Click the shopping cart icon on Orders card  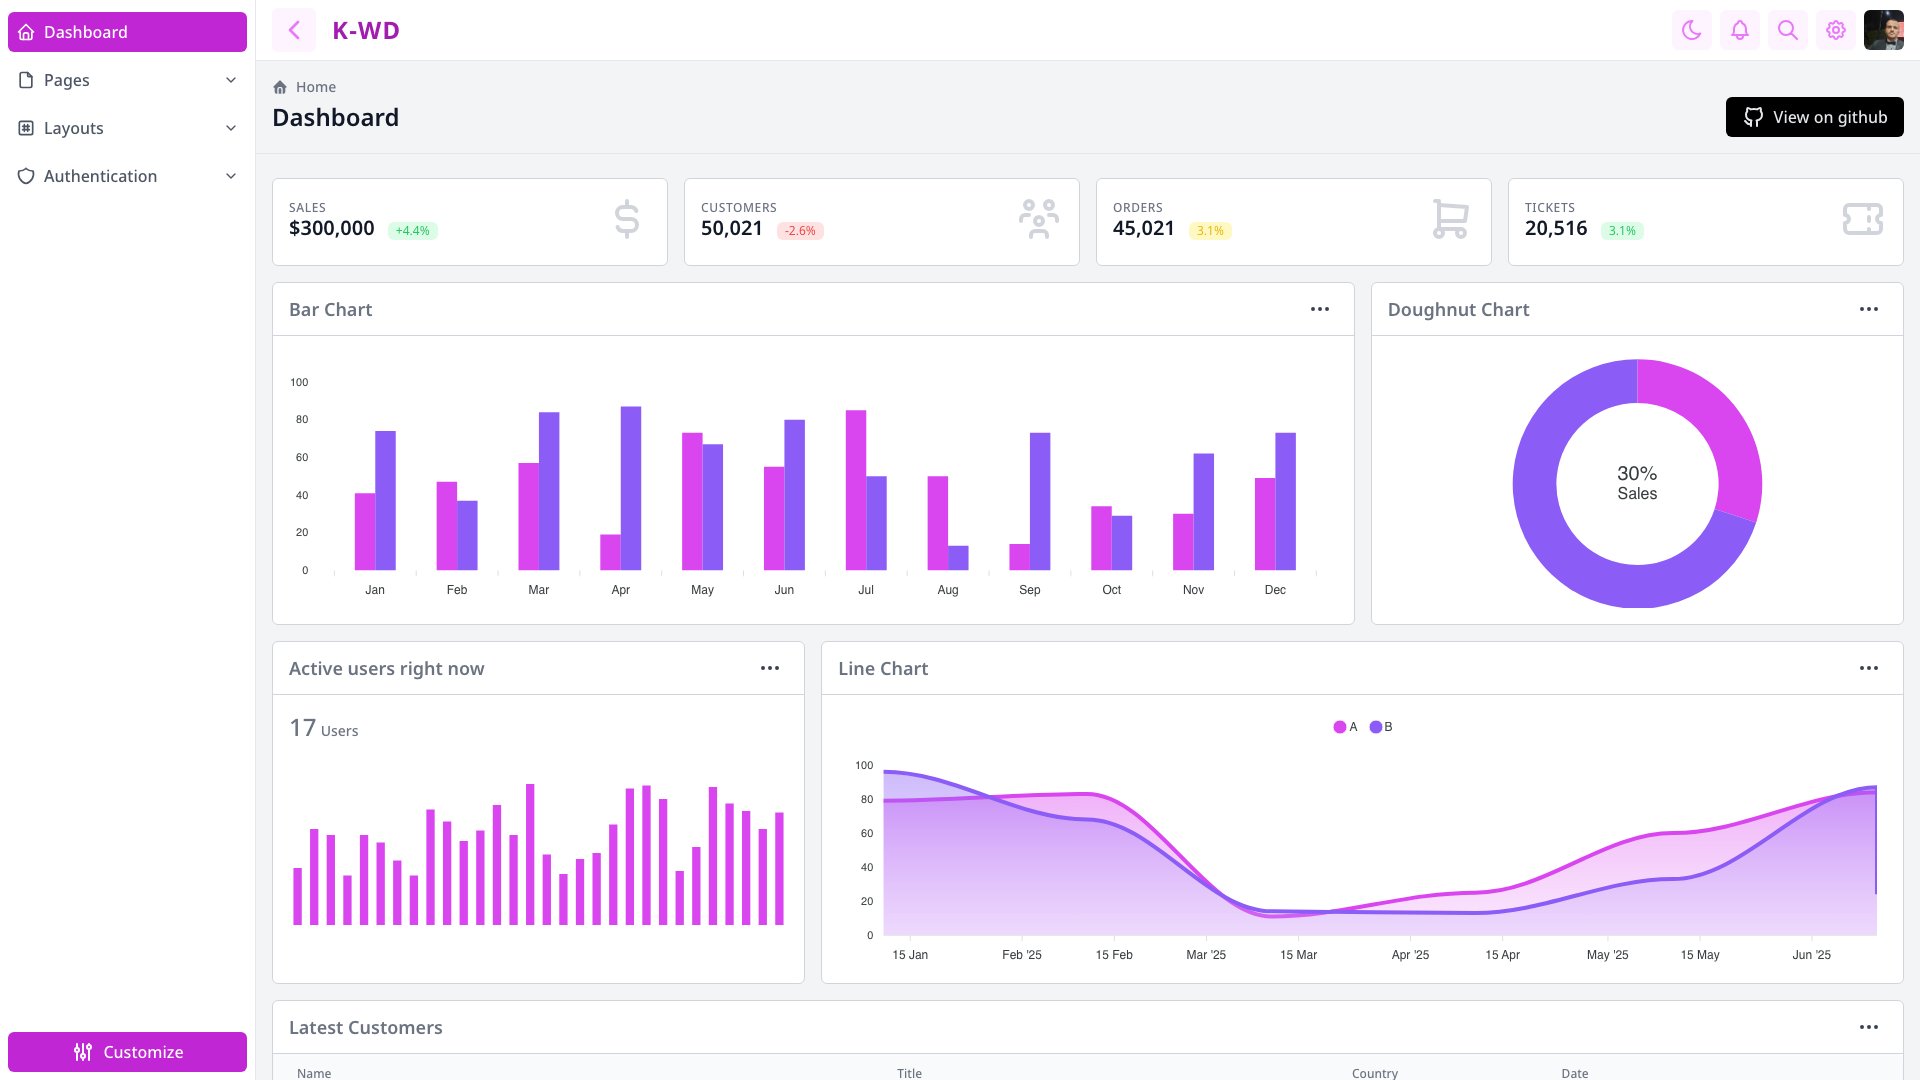[x=1449, y=219]
